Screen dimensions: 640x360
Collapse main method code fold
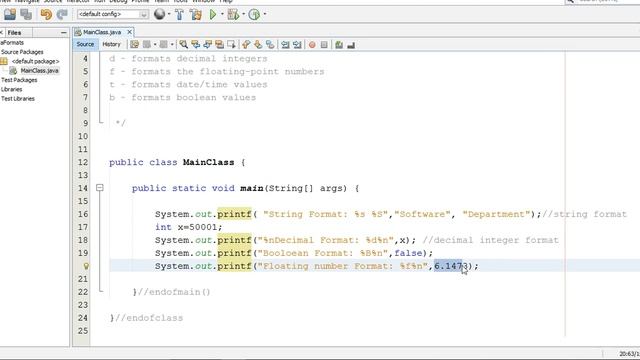click(100, 188)
